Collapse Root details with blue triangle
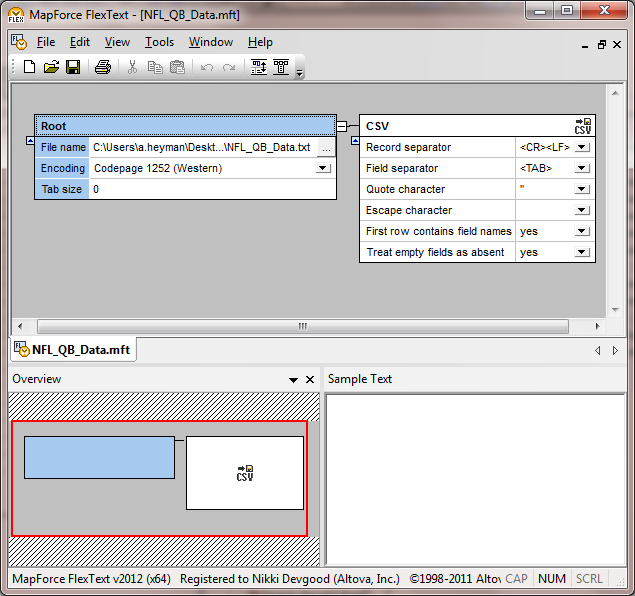This screenshot has width=635, height=596. click(x=30, y=140)
